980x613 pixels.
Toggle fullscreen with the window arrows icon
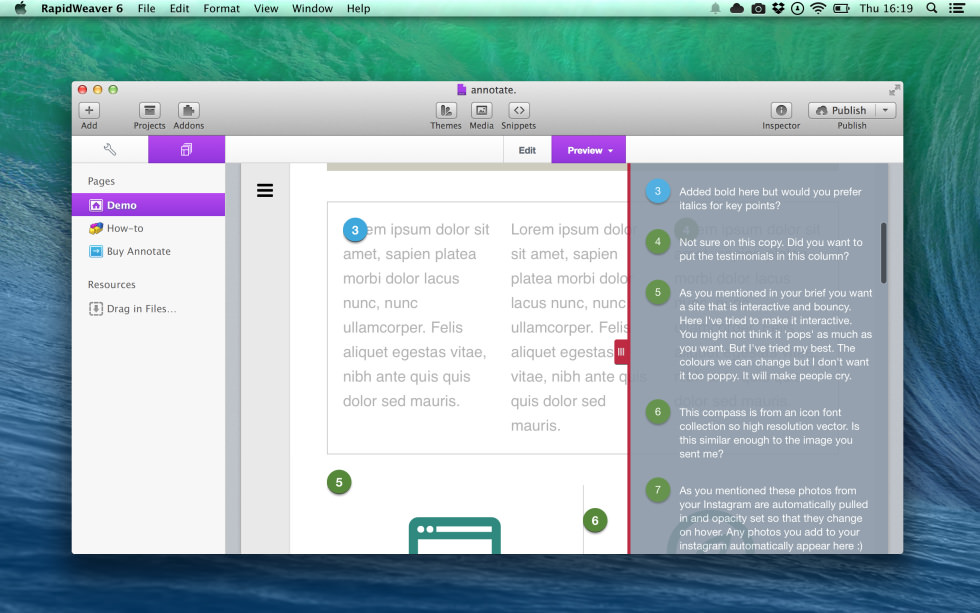(x=894, y=90)
